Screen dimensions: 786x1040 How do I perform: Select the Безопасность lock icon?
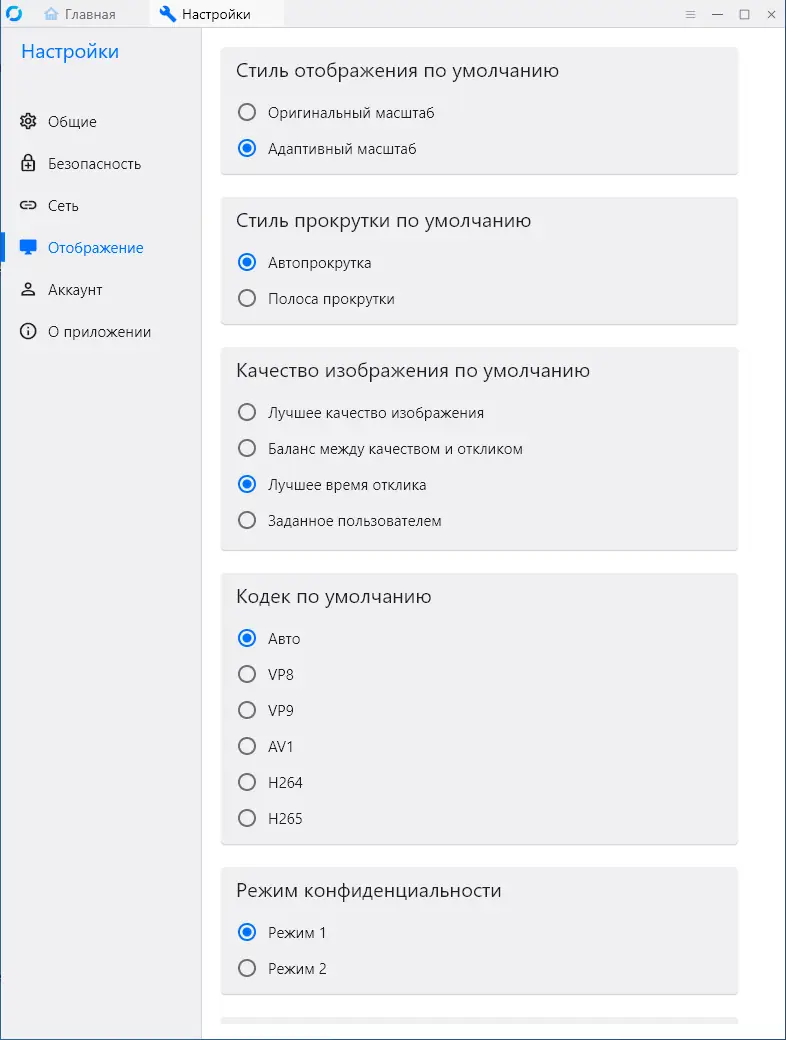pyautogui.click(x=28, y=163)
